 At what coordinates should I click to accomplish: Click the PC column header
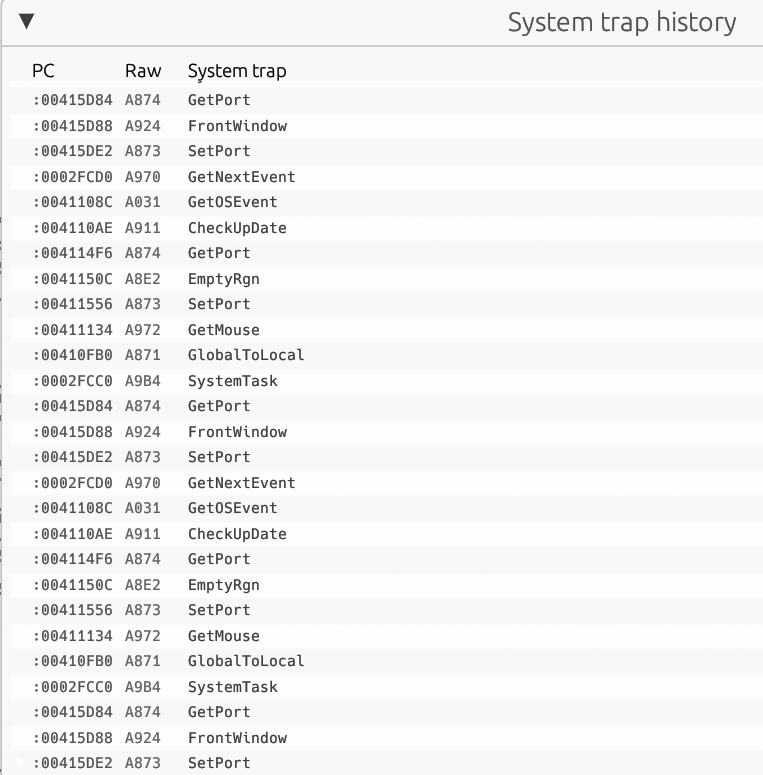tap(43, 71)
